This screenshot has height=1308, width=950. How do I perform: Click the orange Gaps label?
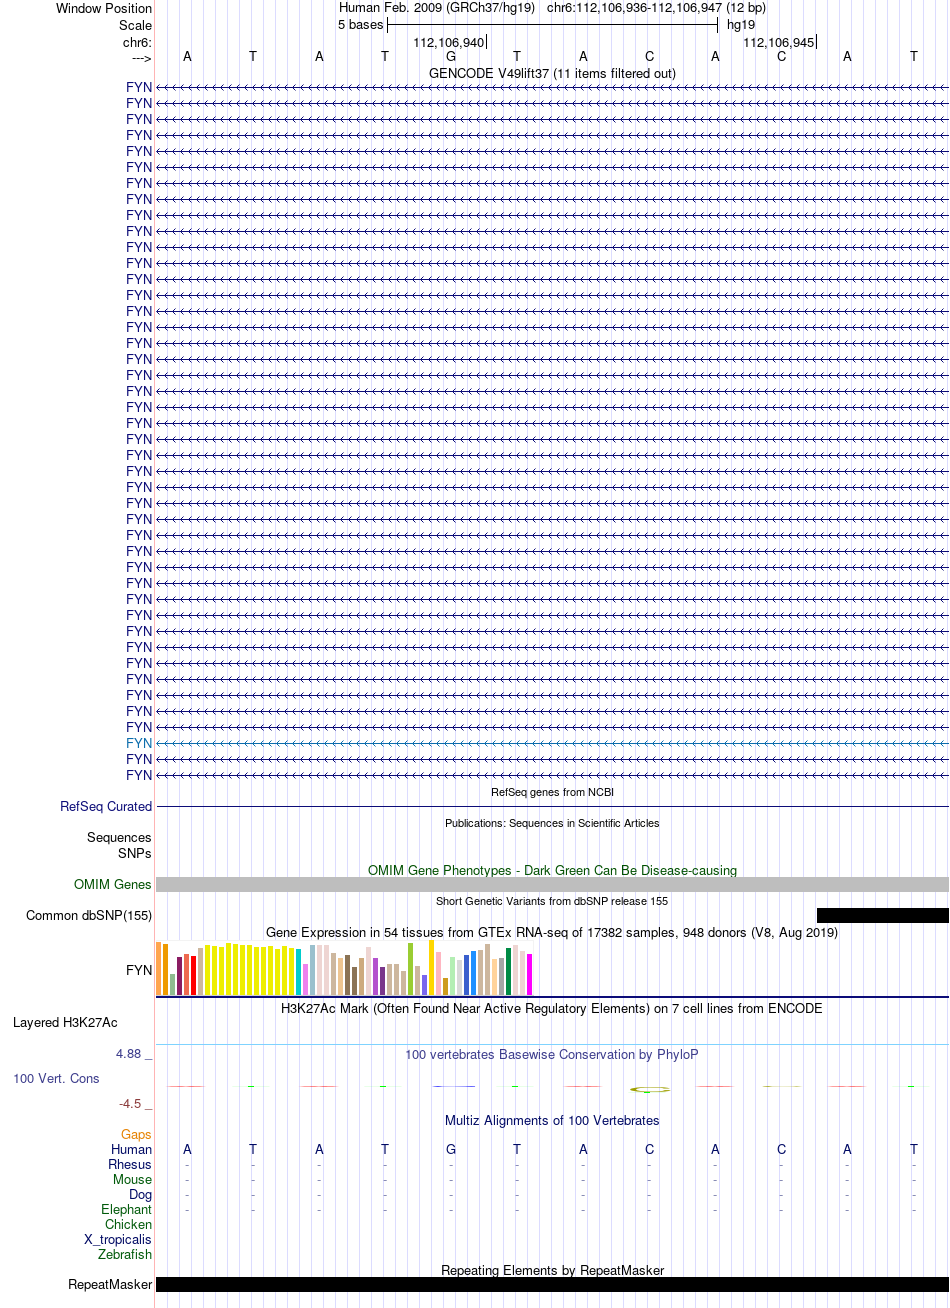137,1134
